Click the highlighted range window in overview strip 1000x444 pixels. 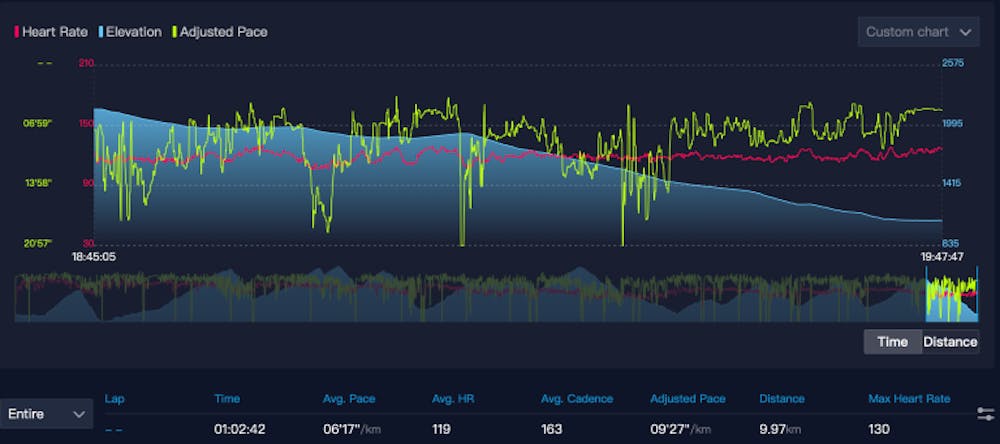point(950,294)
